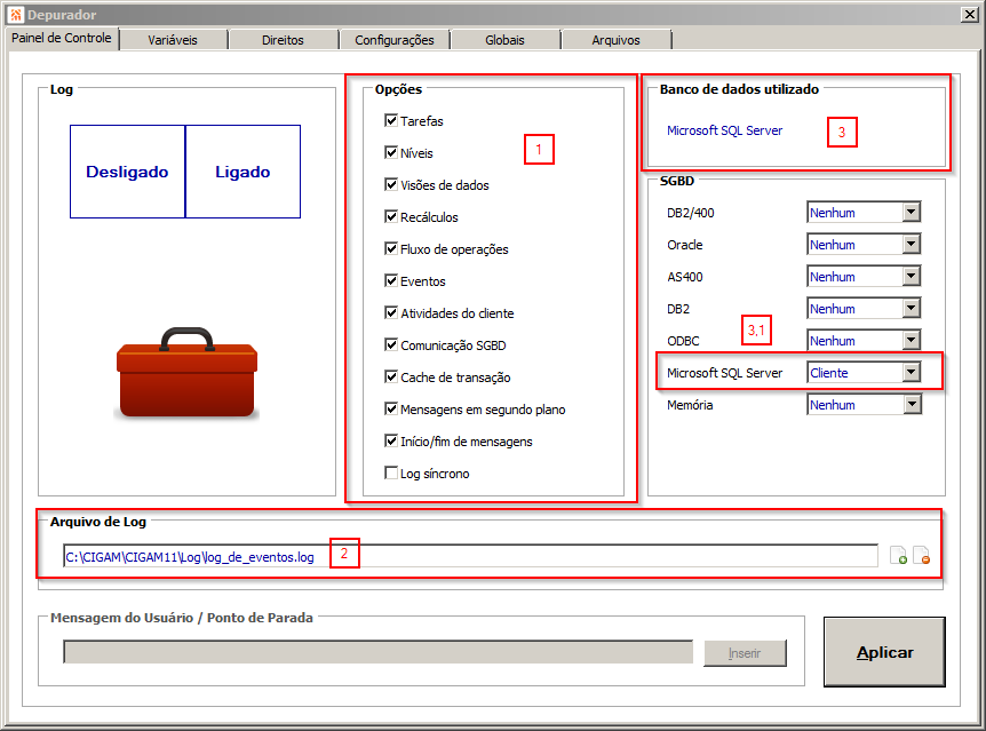Switch to the Configurações tab

[394, 40]
